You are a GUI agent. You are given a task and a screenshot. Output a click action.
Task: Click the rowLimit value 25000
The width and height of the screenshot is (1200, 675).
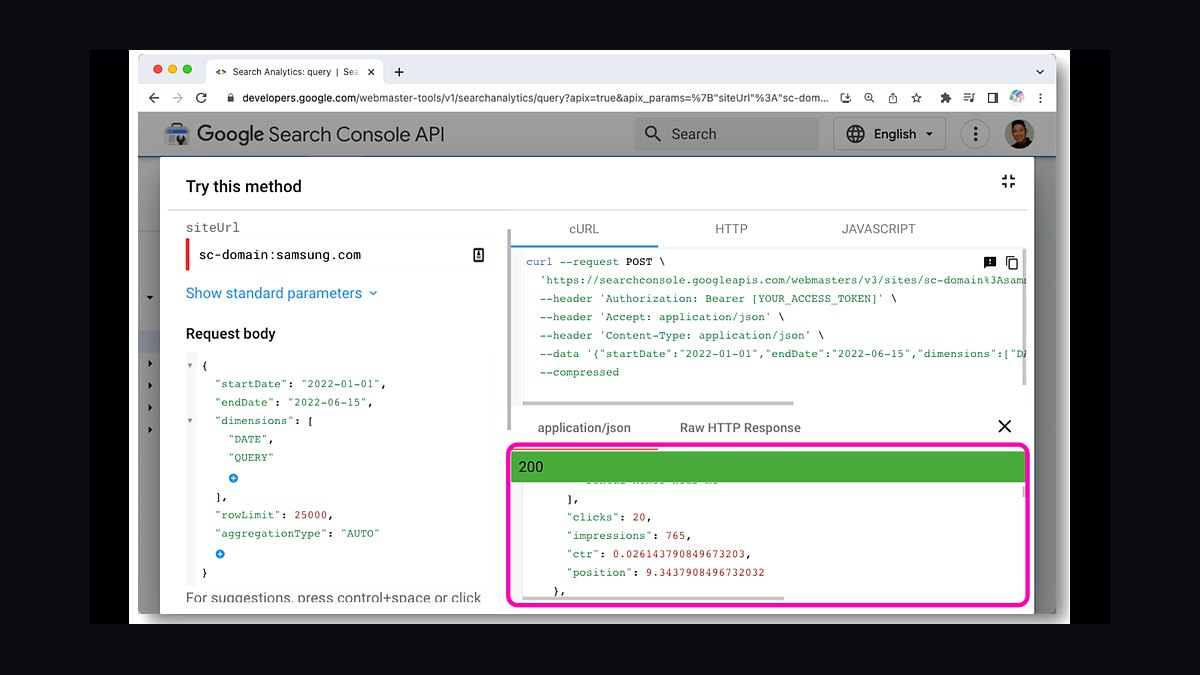pos(311,515)
